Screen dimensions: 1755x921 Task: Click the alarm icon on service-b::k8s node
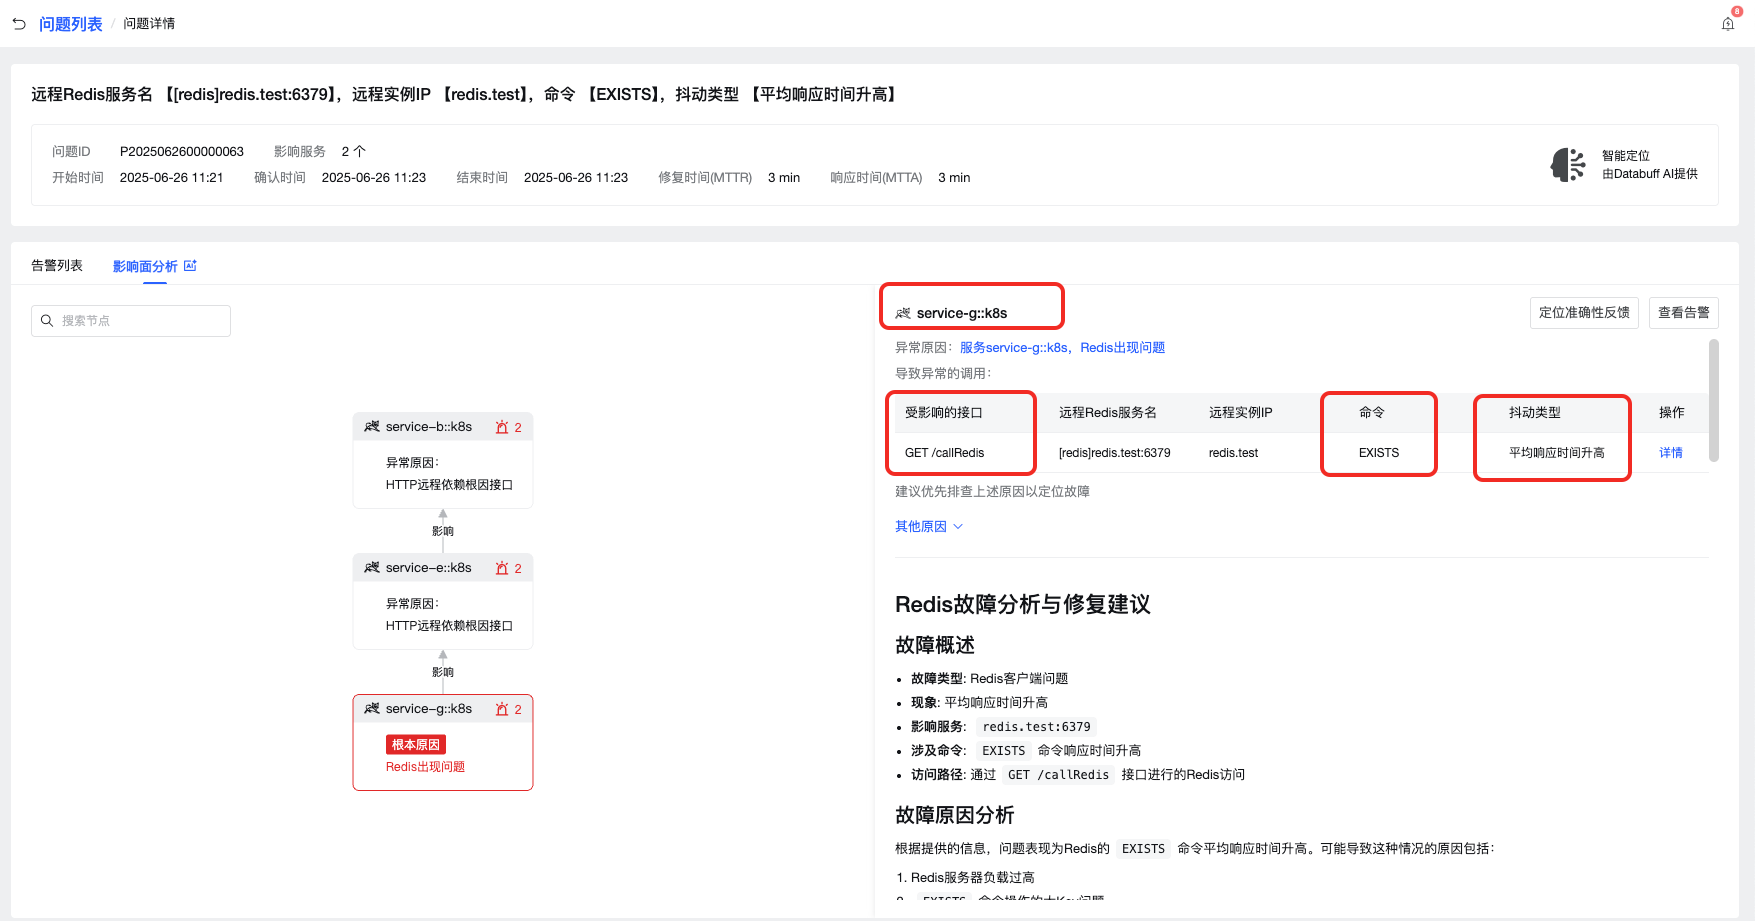(x=502, y=427)
